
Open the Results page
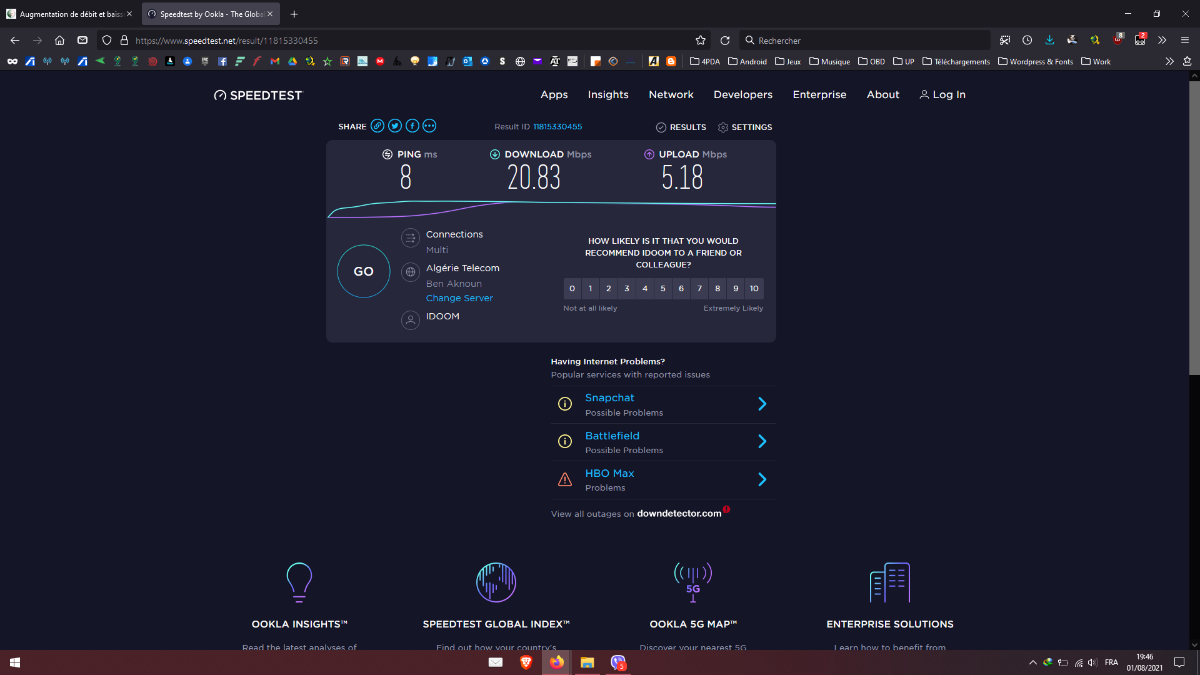(681, 127)
